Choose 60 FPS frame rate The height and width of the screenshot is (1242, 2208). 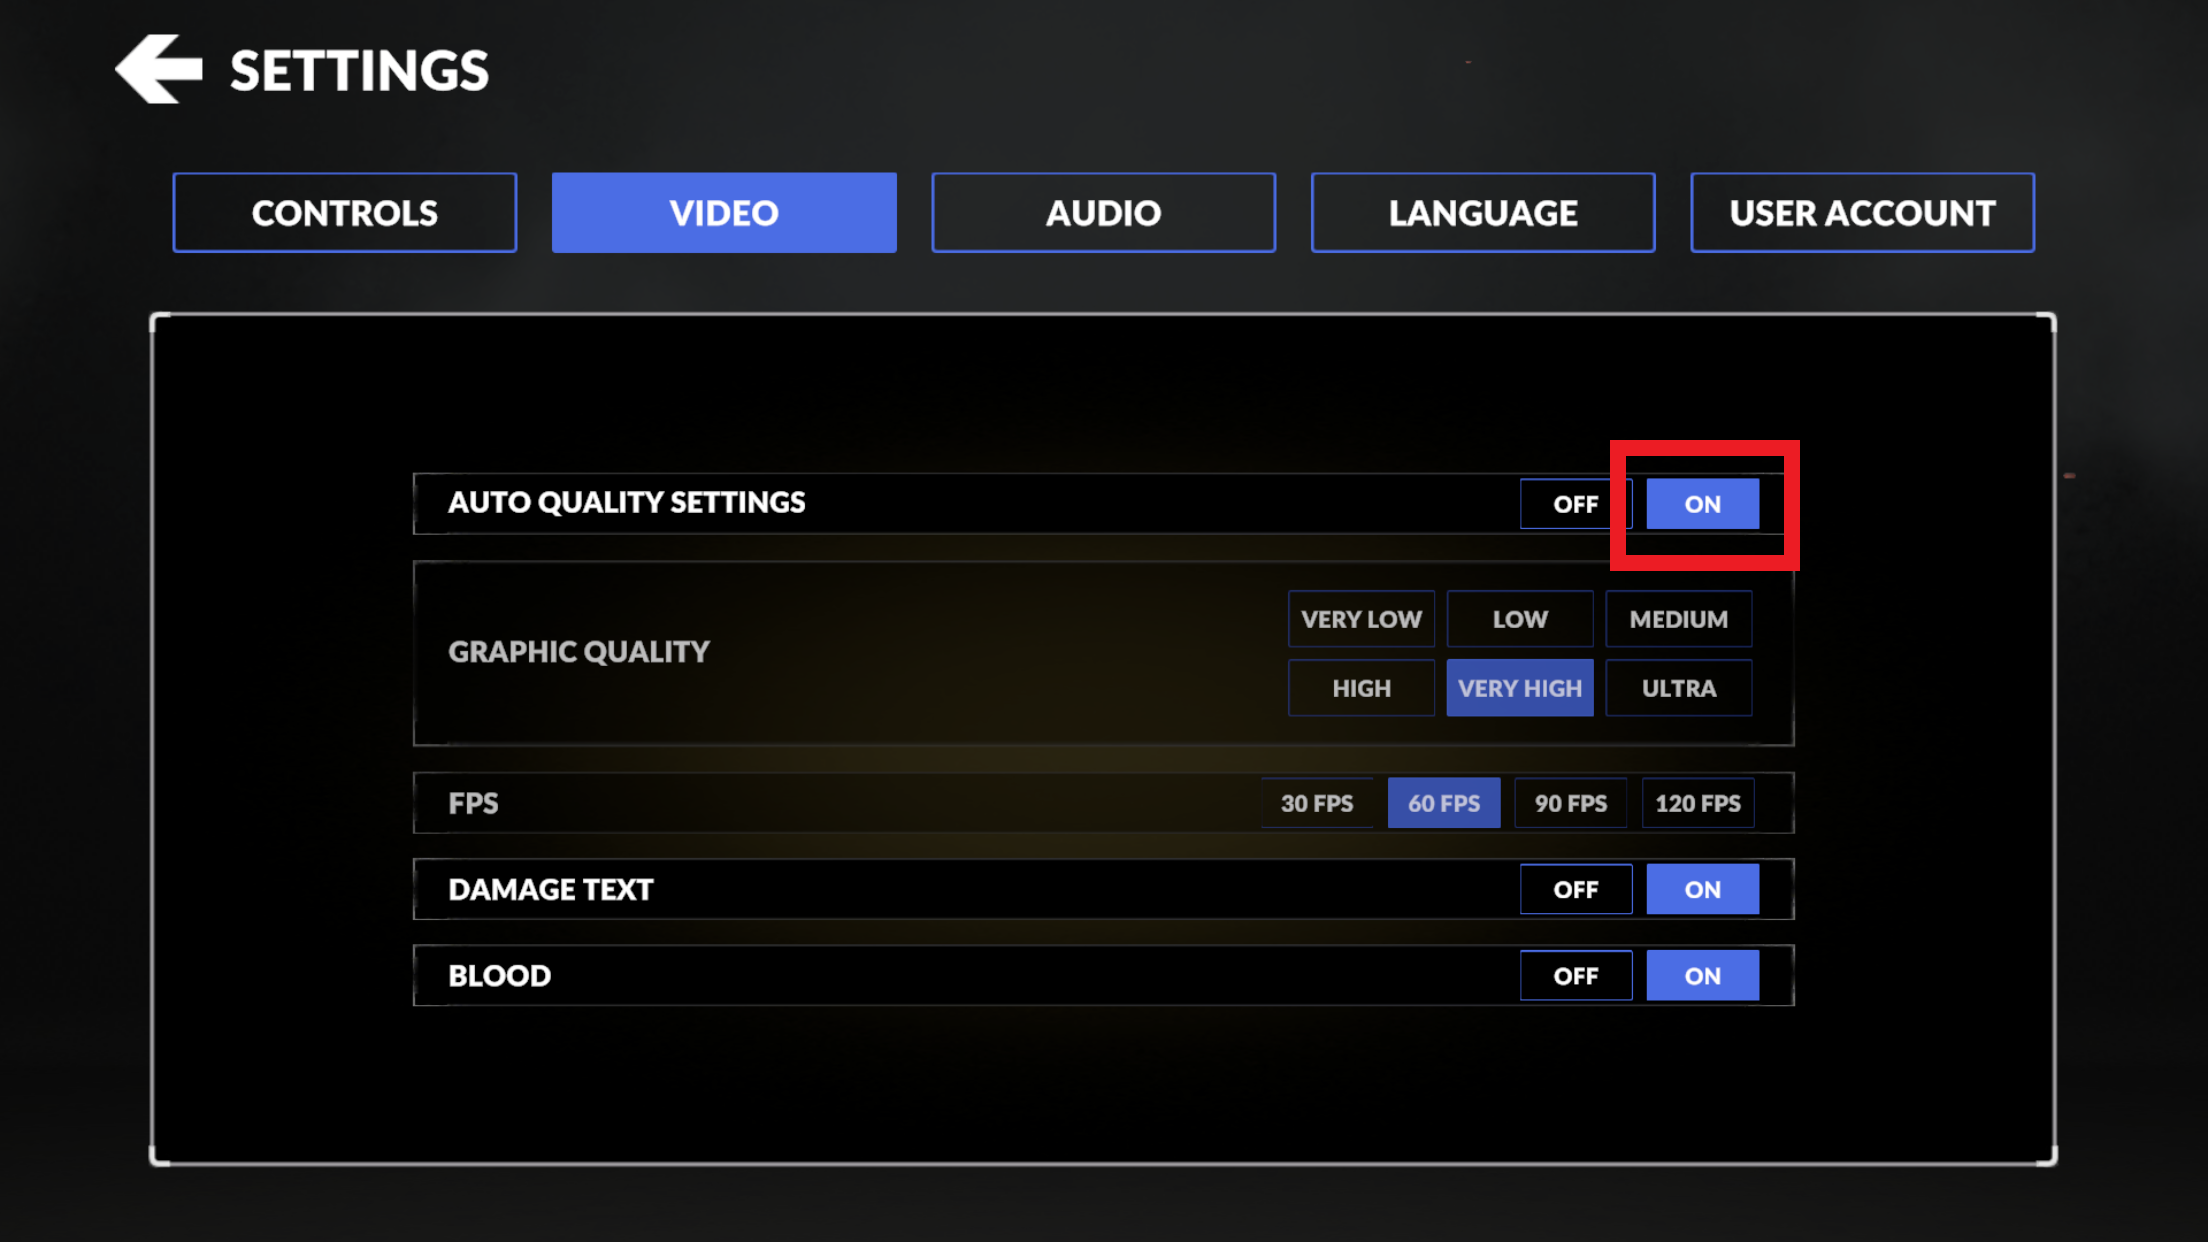[1443, 803]
